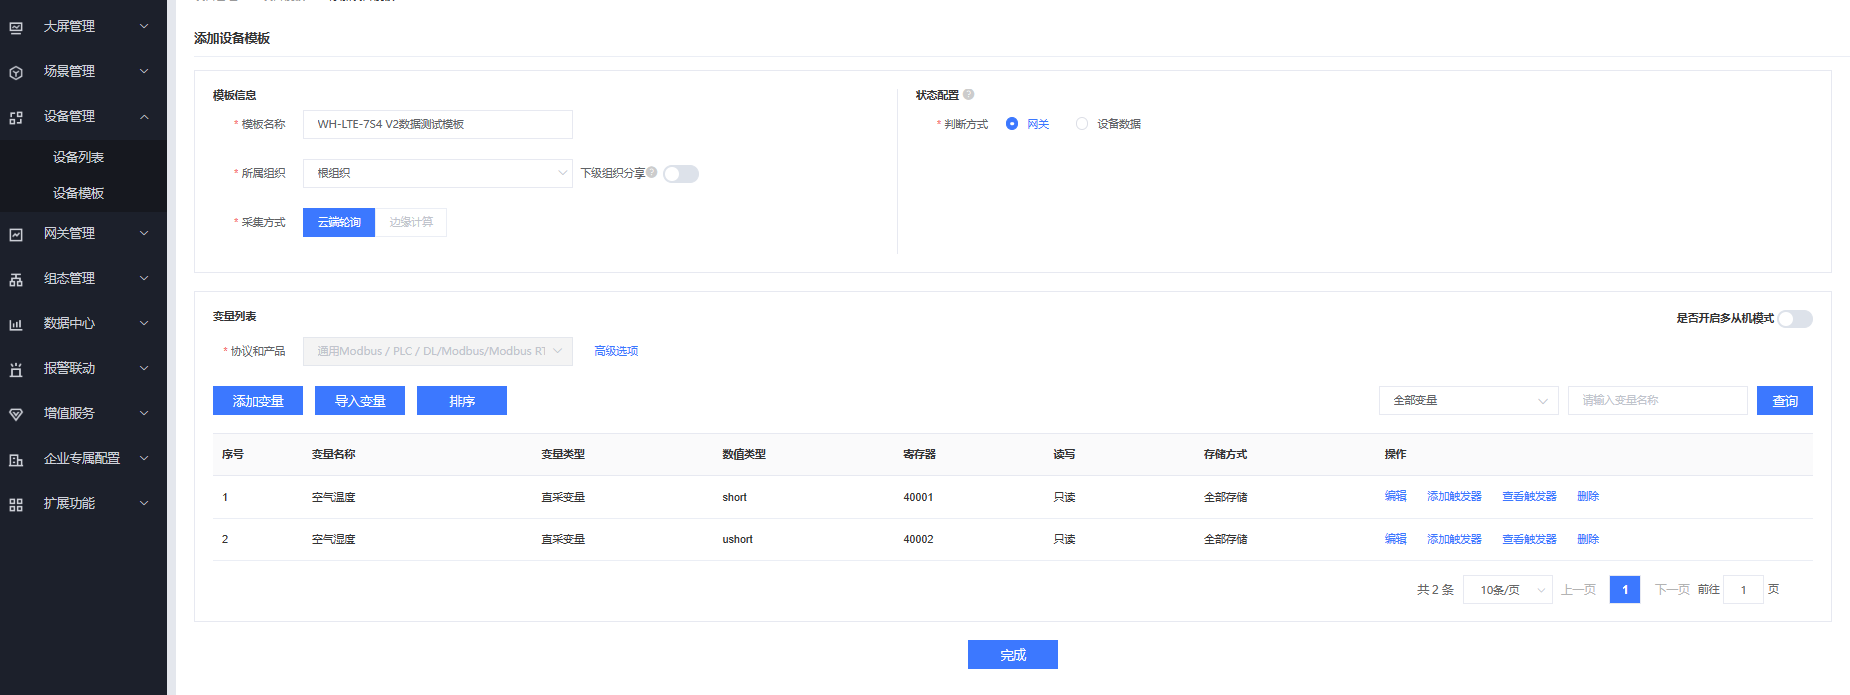Click the 场景管理 cube icon
Screen dimensions: 1850x695
(16, 72)
